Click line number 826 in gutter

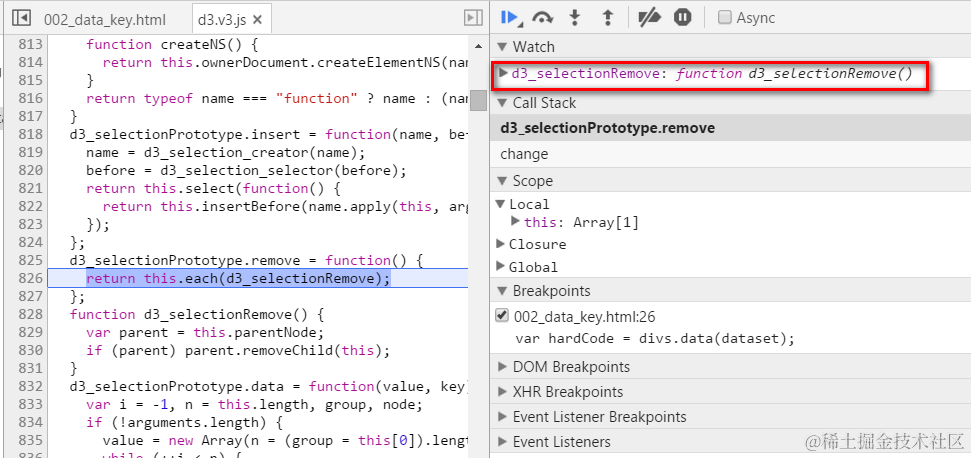(x=30, y=278)
